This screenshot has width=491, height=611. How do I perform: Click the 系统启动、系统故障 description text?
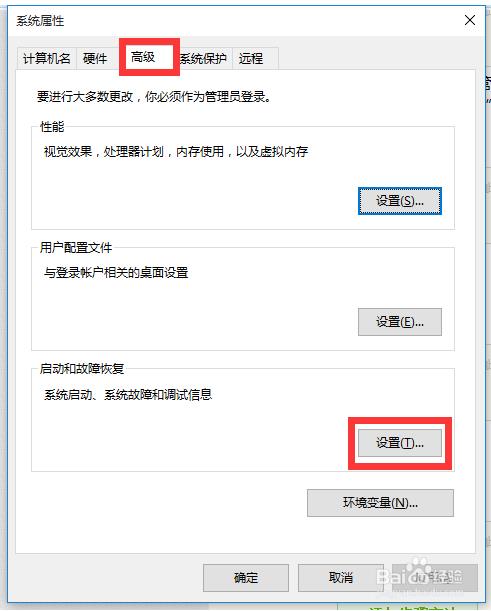[128, 395]
